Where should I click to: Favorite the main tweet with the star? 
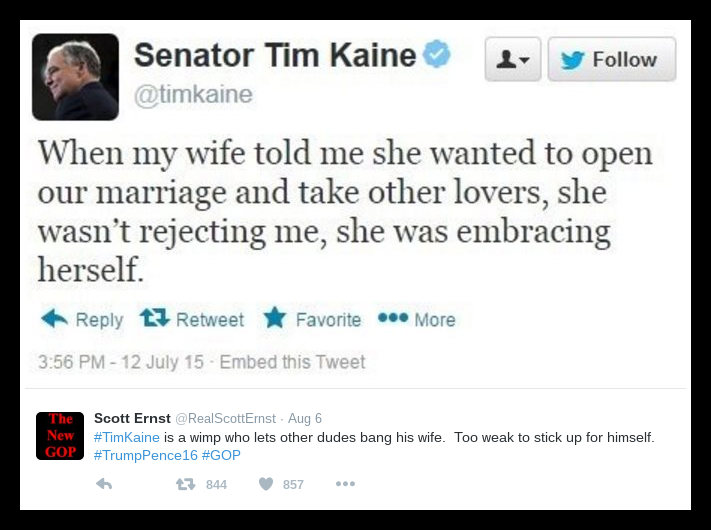[x=275, y=319]
